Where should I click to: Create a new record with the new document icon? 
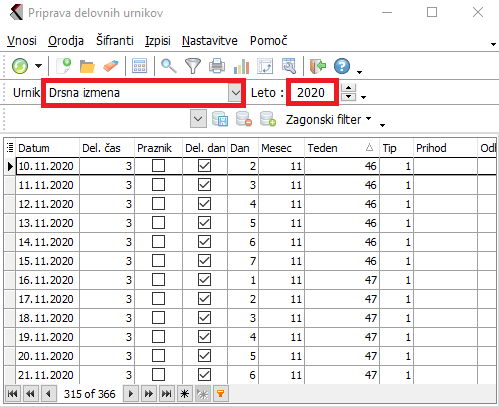point(64,66)
